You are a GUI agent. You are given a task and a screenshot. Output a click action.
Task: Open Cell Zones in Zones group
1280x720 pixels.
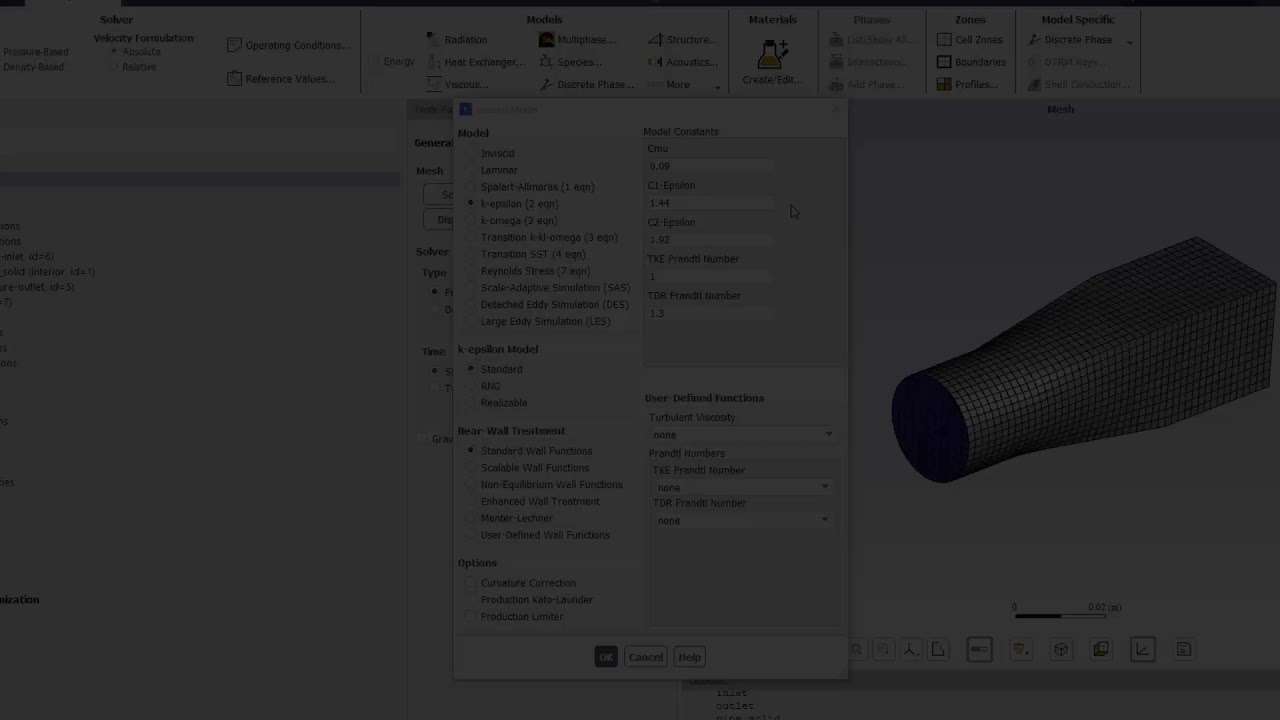pyautogui.click(x=970, y=40)
